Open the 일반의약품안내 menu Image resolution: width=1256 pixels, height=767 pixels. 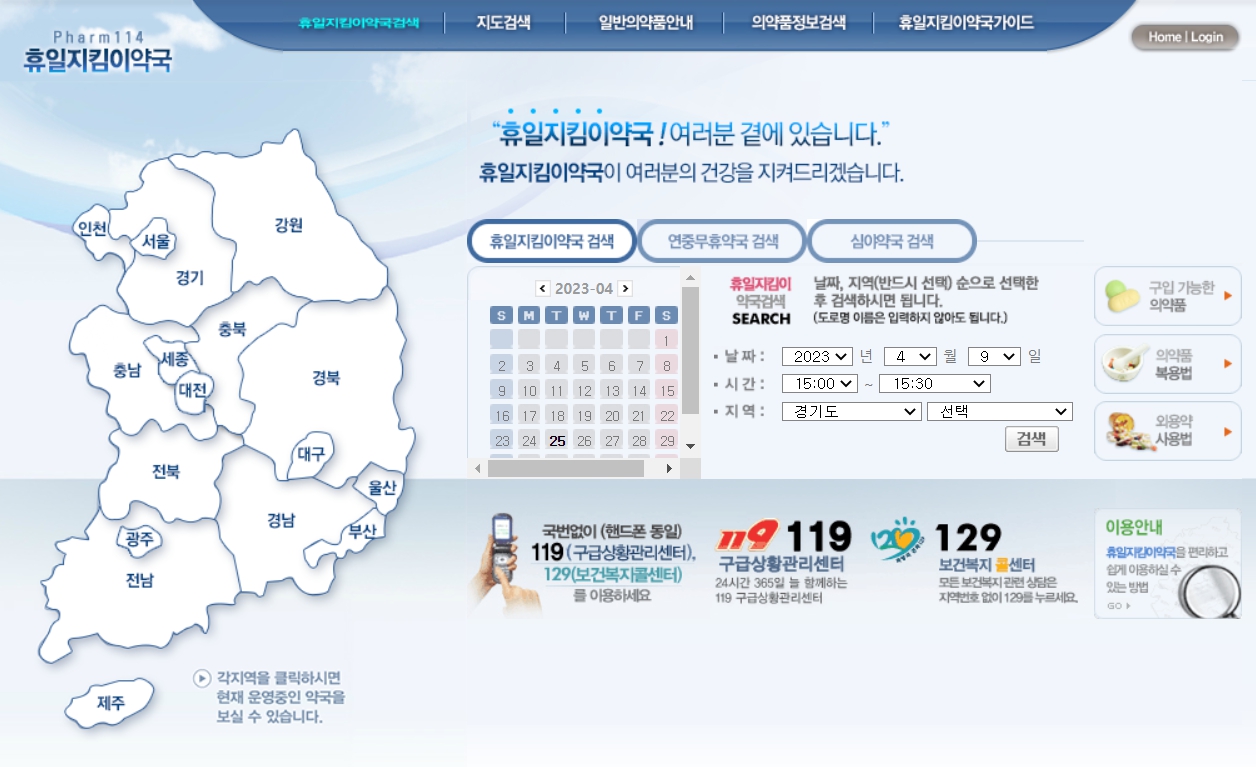click(645, 22)
